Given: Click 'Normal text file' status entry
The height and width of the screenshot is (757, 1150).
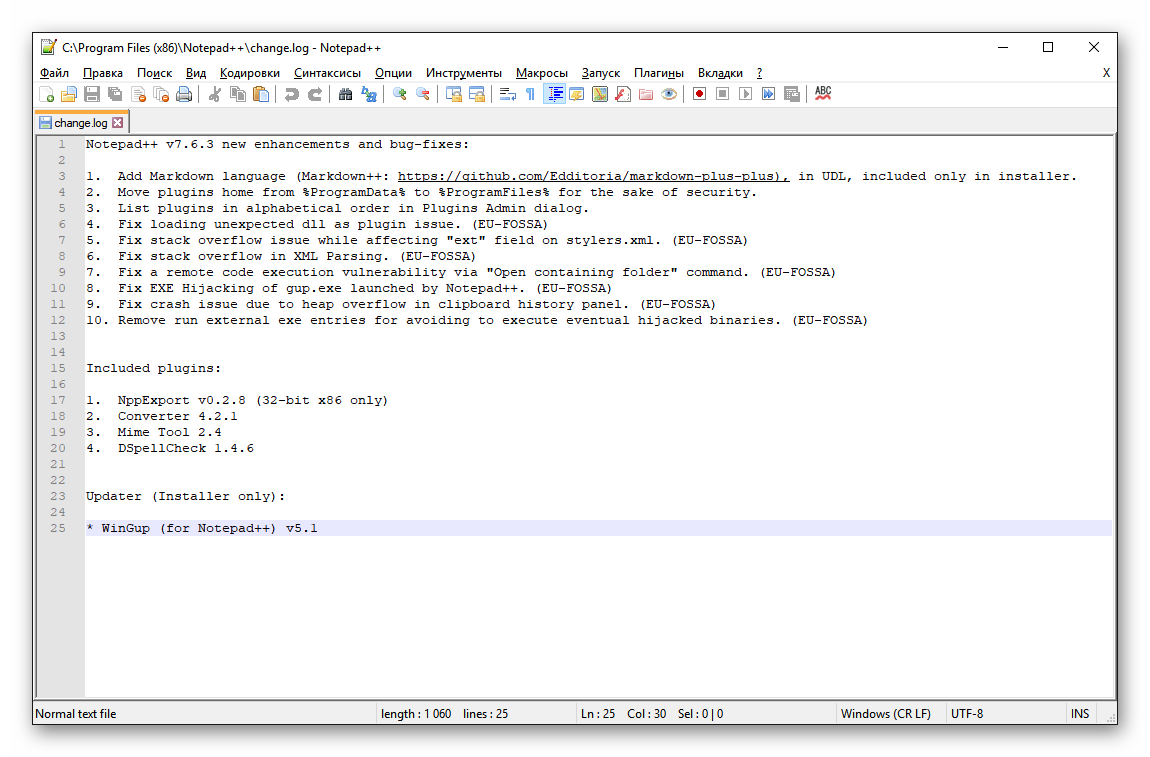Looking at the screenshot, I should pos(76,714).
